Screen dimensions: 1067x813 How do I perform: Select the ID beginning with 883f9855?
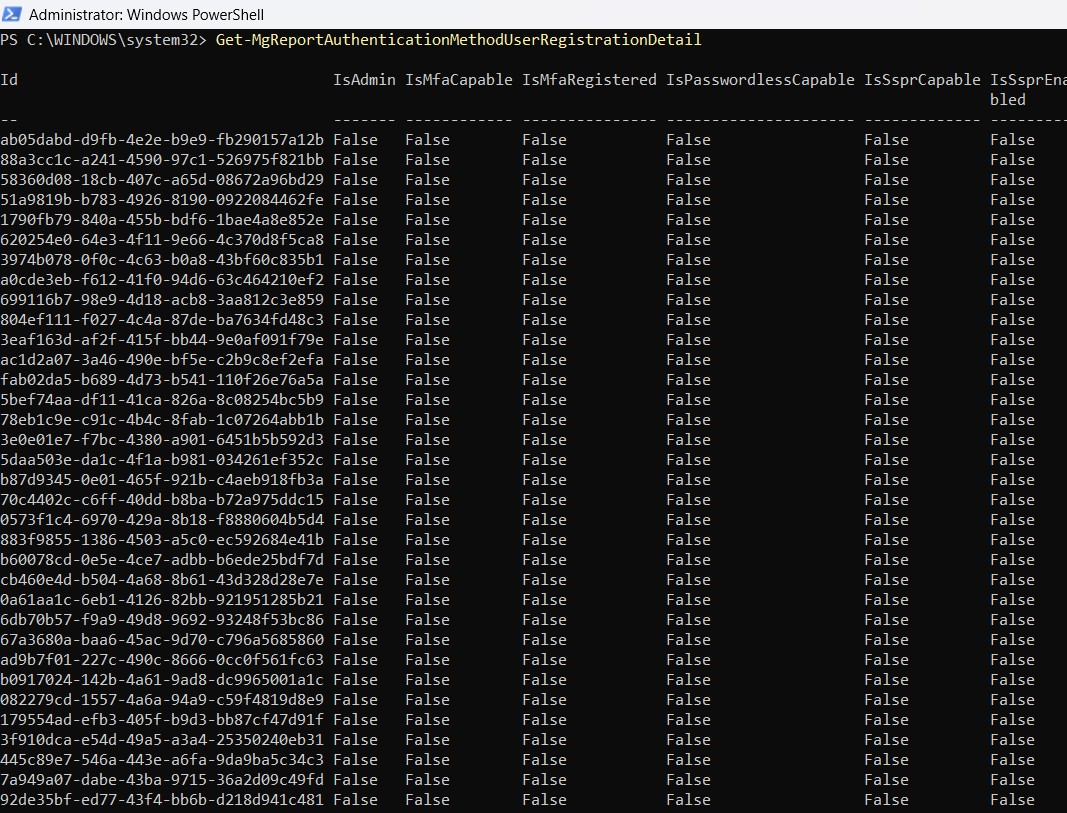point(162,540)
